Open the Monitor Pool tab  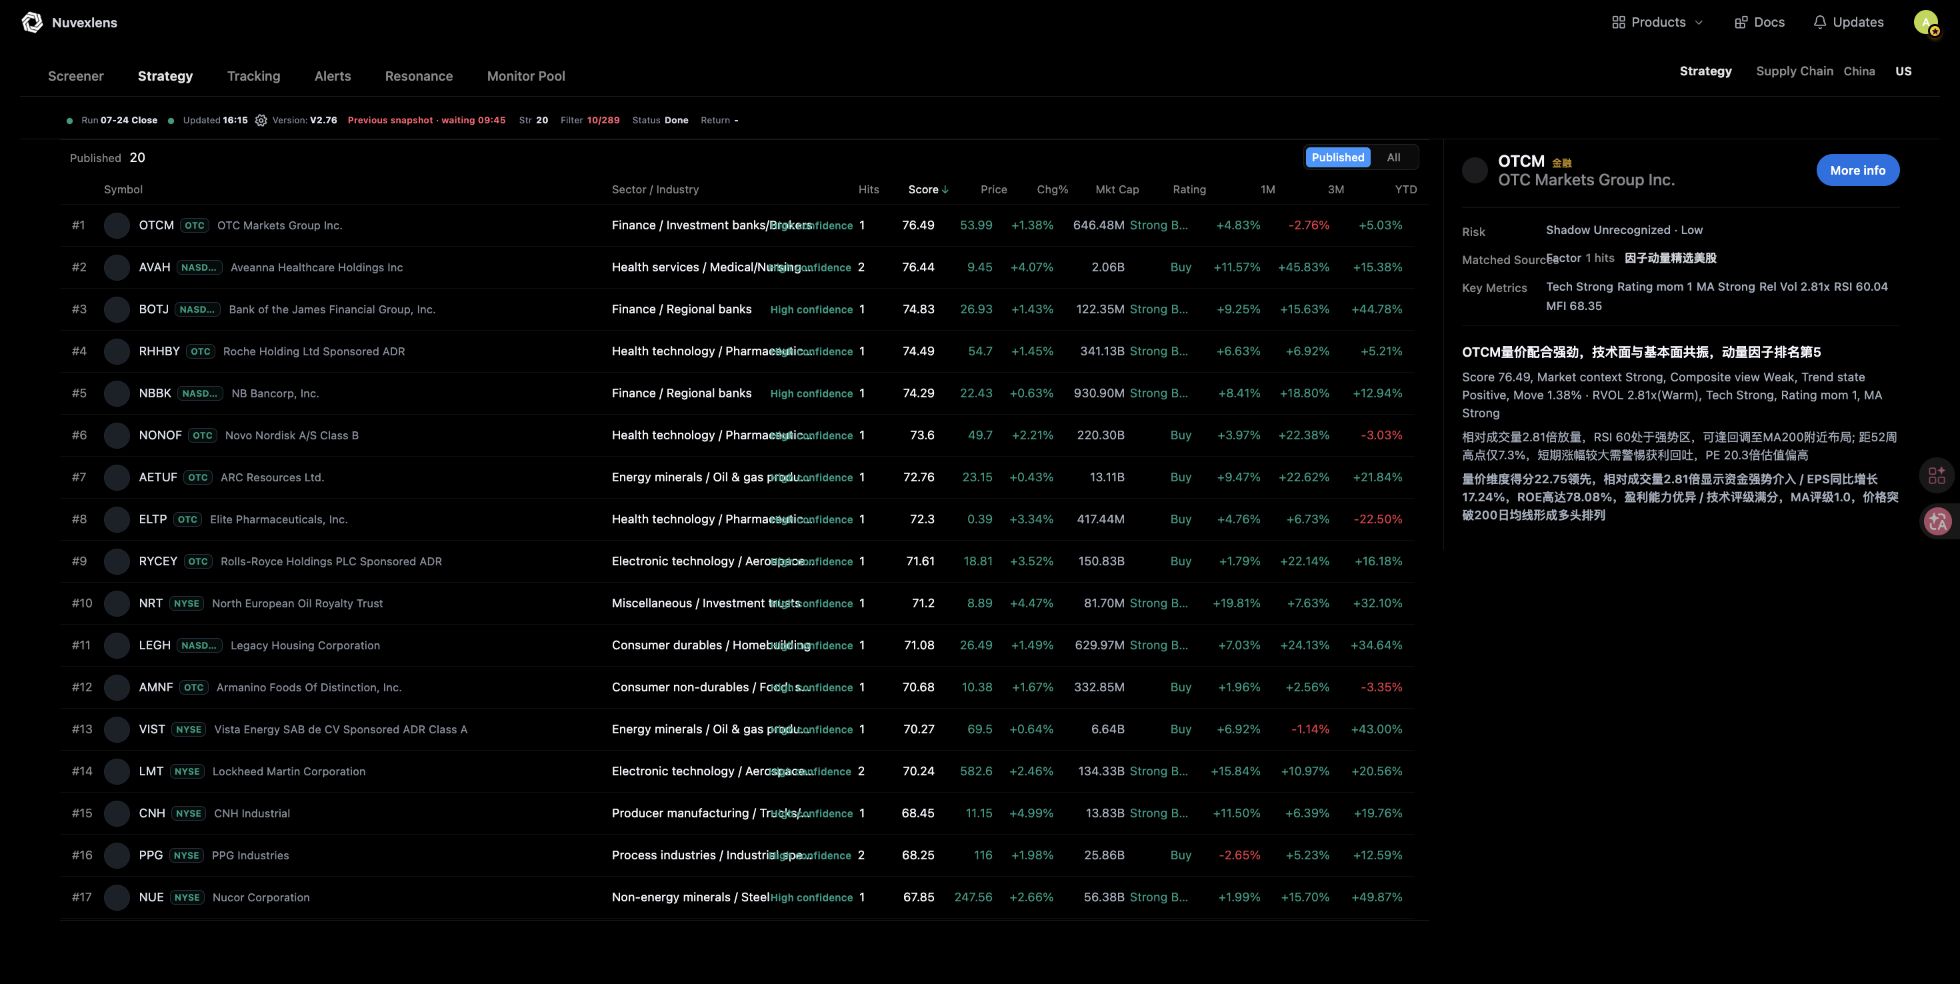coord(526,76)
